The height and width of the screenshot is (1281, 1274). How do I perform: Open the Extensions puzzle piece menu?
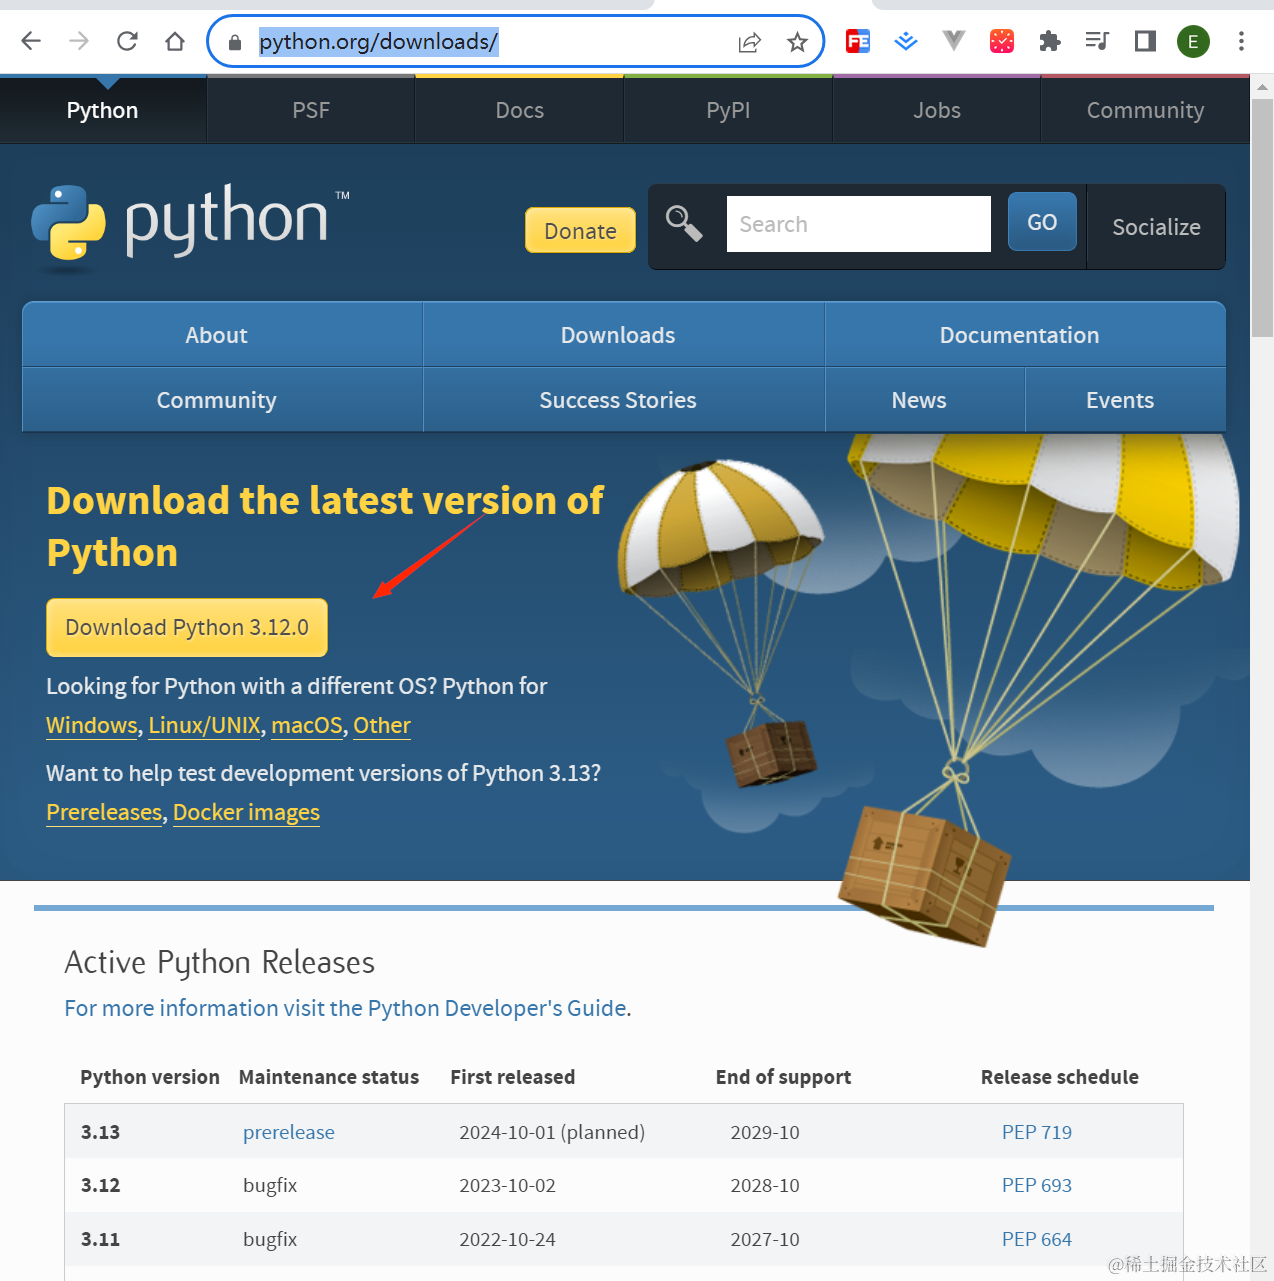point(1050,41)
